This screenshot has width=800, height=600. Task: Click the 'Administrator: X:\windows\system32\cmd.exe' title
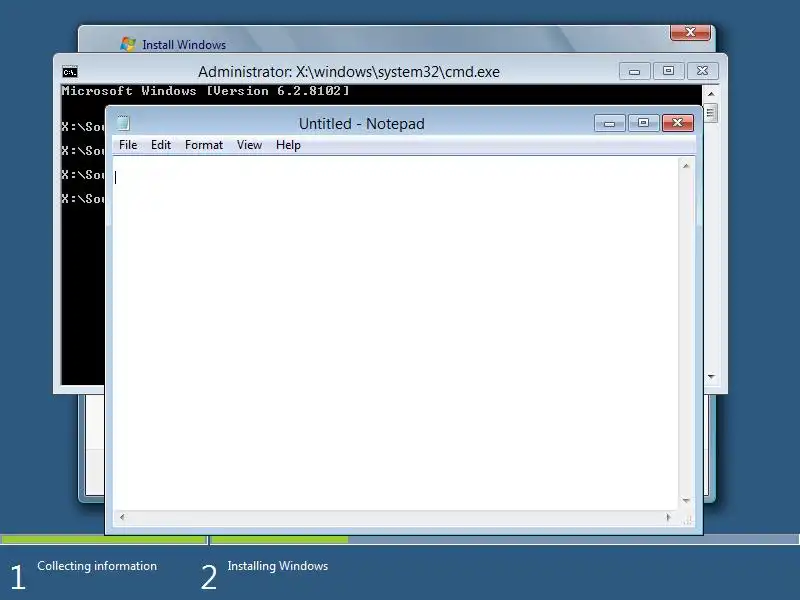(x=349, y=72)
